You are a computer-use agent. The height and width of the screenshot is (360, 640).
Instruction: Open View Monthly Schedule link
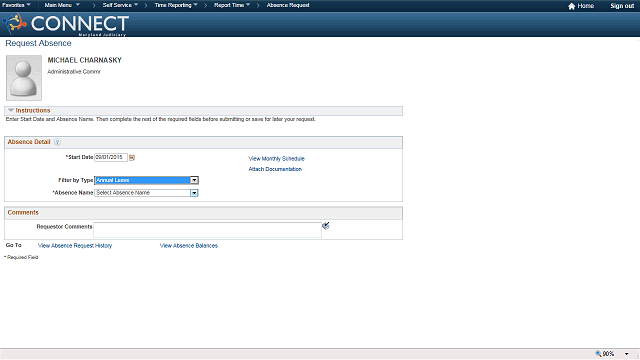pos(276,158)
